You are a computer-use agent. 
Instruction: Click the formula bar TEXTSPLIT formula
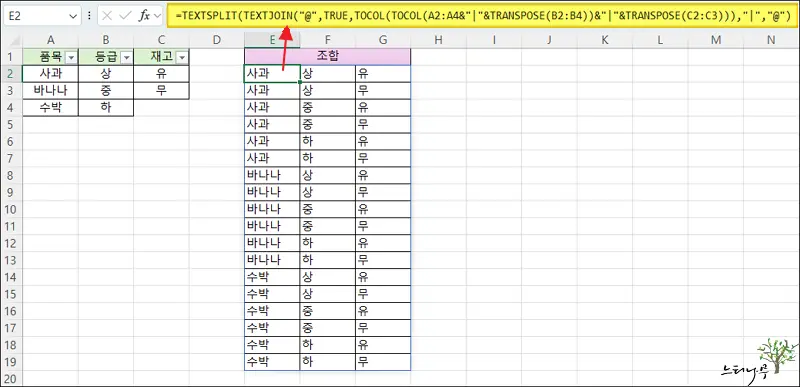pyautogui.click(x=483, y=16)
